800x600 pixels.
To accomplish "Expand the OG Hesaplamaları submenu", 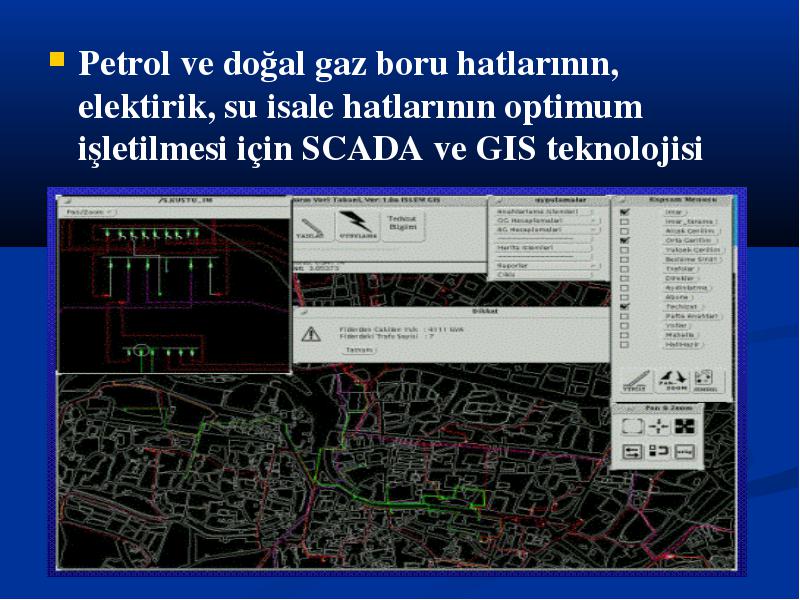I will (547, 221).
